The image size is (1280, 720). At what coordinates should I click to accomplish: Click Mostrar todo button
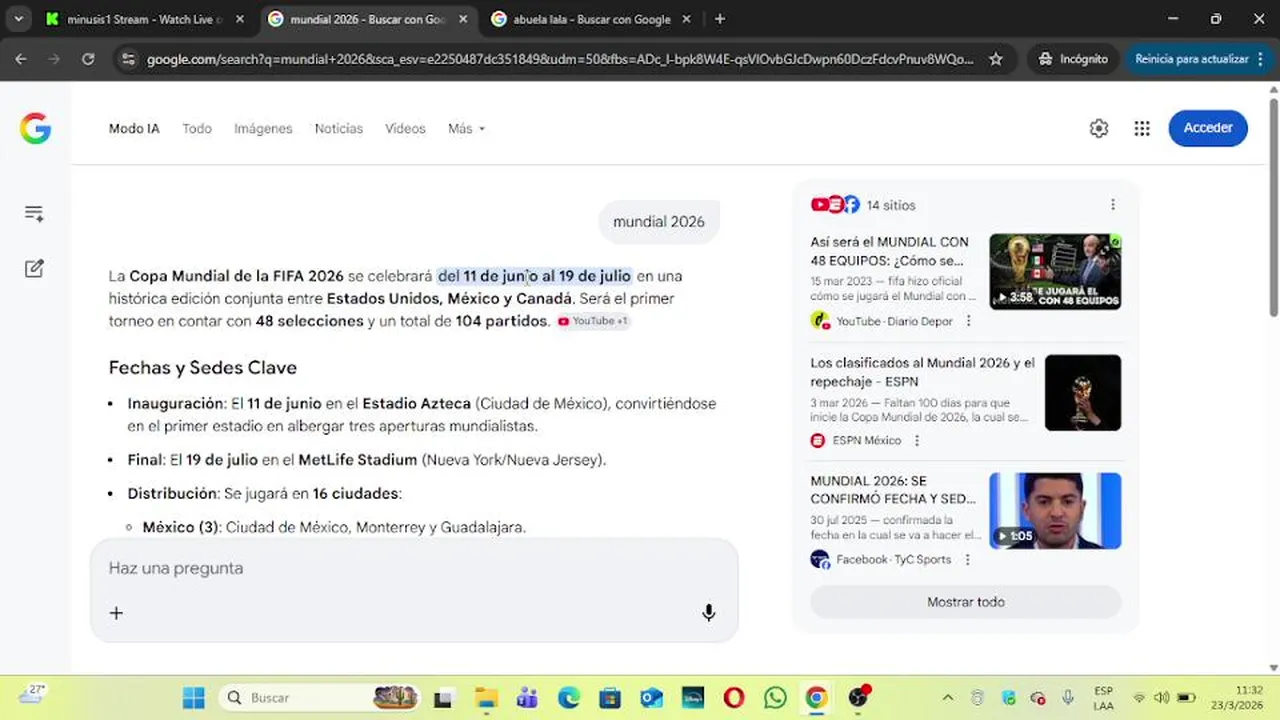(x=965, y=602)
